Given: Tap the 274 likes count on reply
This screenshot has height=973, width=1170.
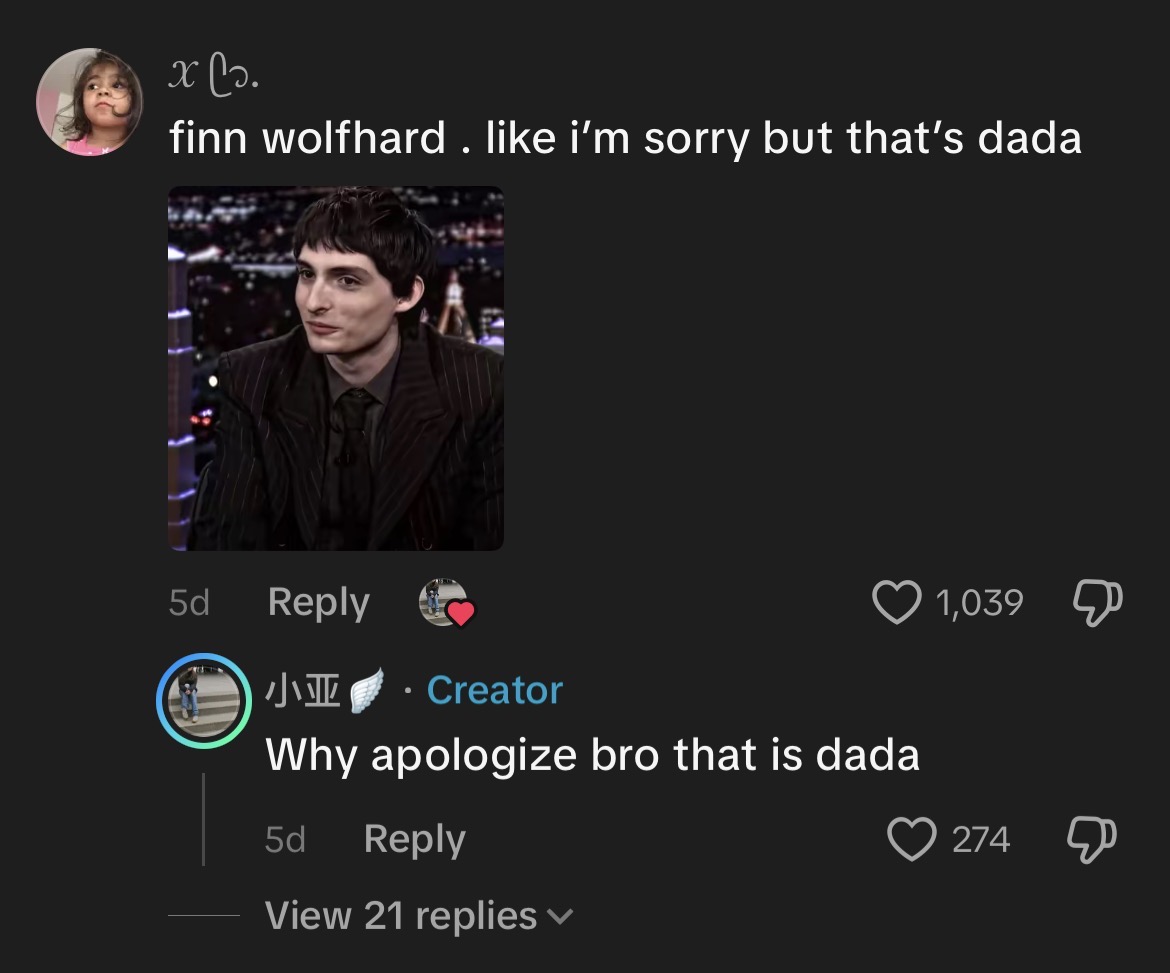Looking at the screenshot, I should click(980, 839).
